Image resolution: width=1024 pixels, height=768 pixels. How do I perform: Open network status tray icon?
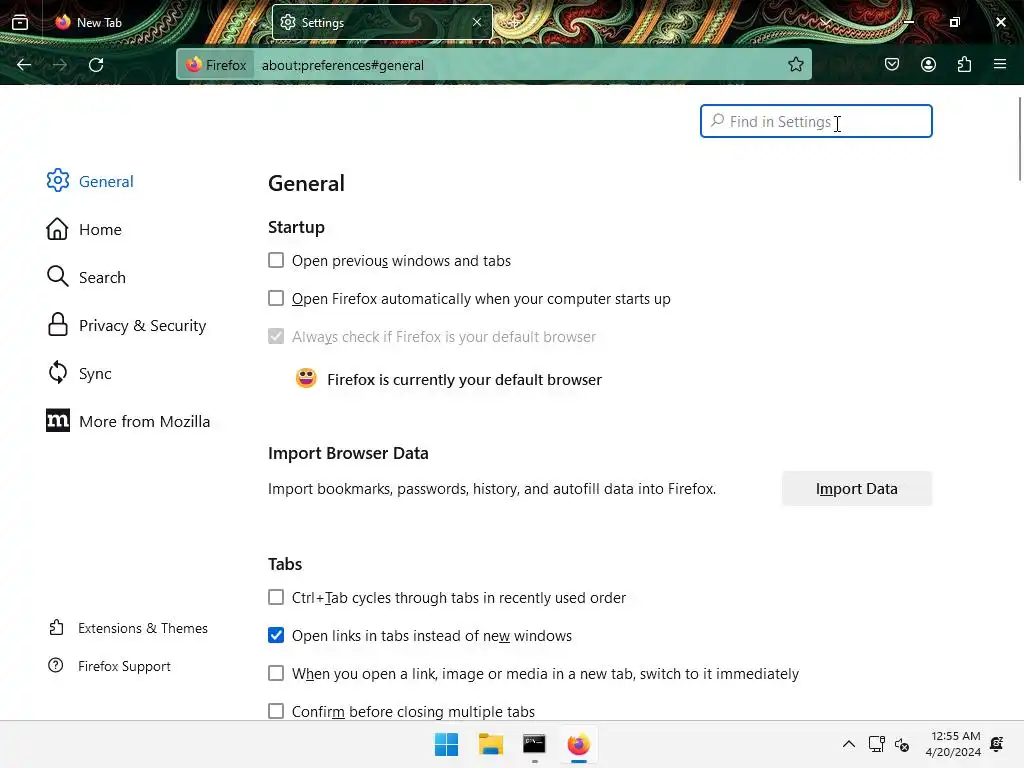876,744
